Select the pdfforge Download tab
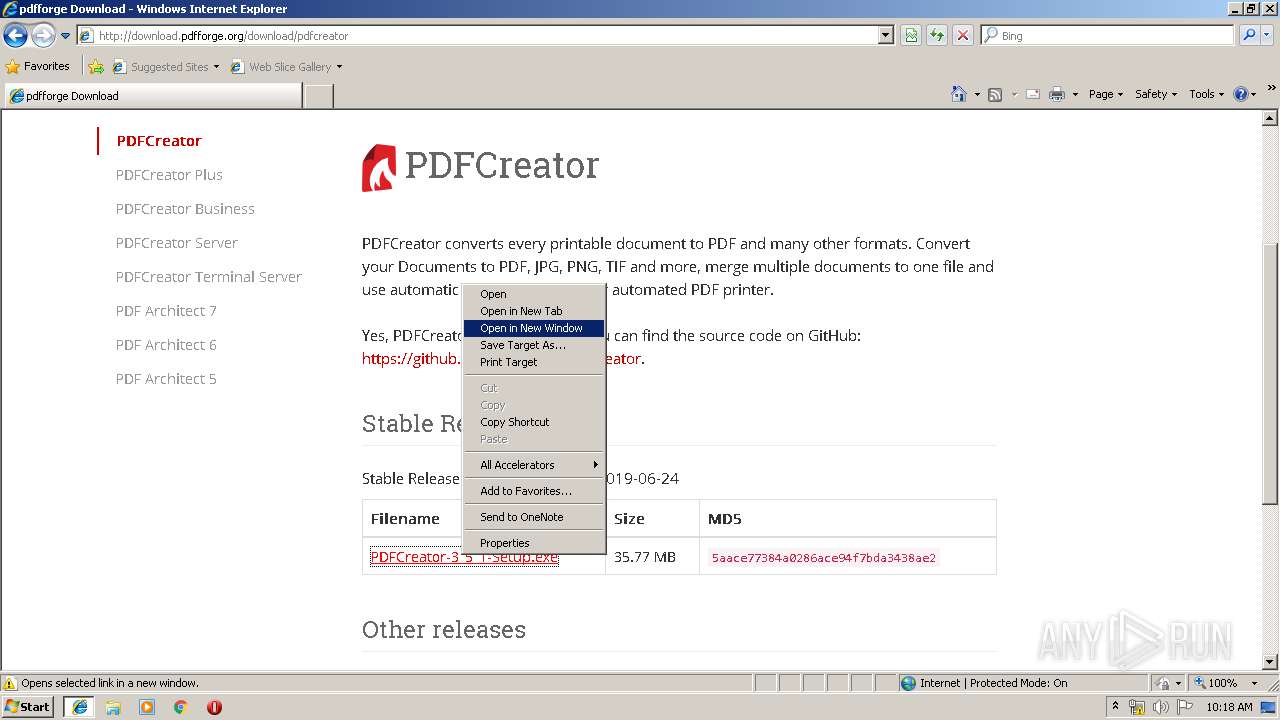1280x720 pixels. click(152, 96)
